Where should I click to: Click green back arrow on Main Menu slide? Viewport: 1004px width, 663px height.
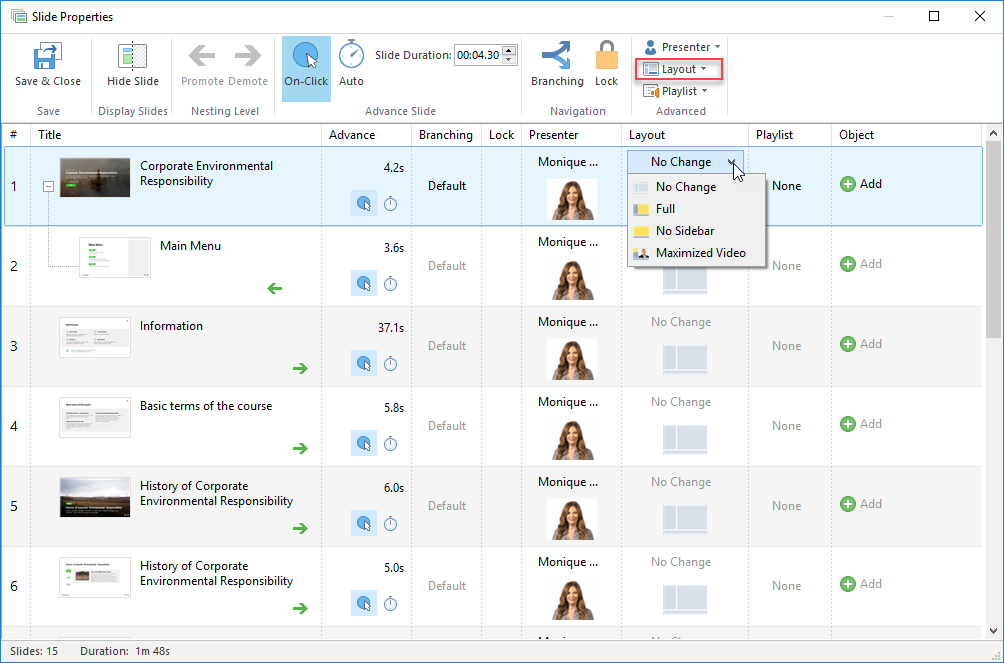click(275, 289)
